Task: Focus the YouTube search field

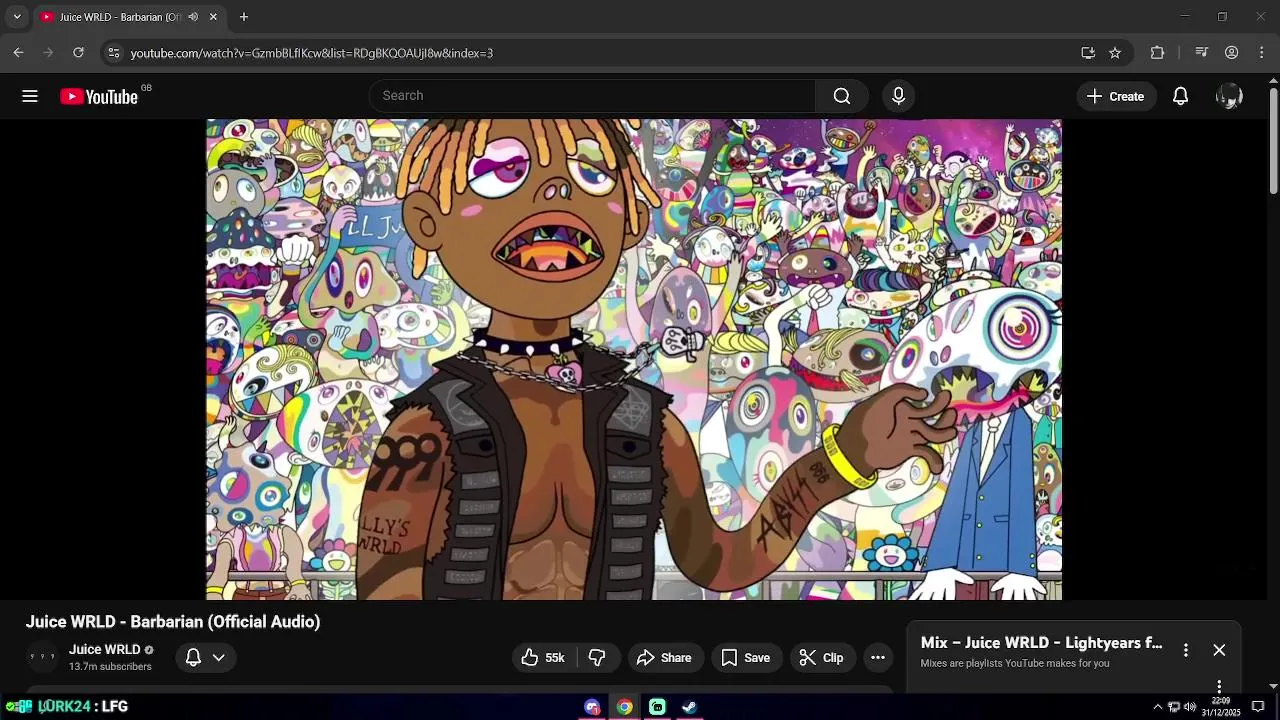Action: [x=592, y=96]
